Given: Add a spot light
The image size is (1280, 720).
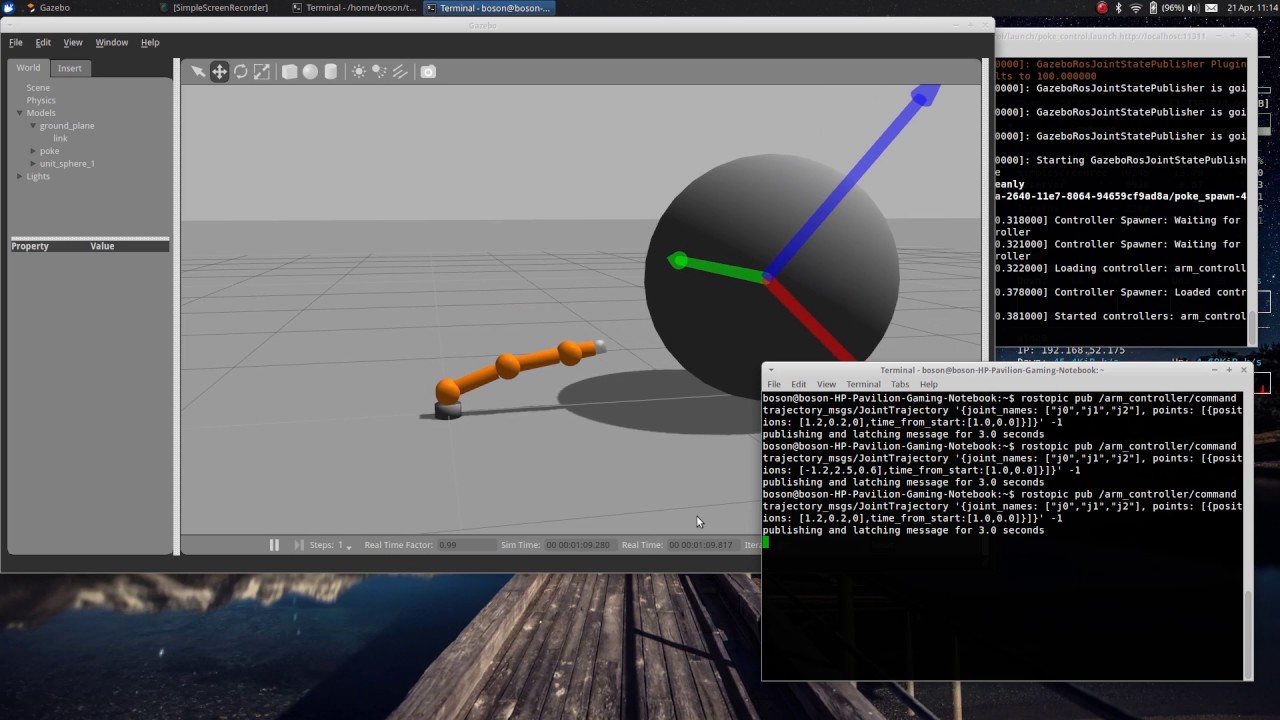Looking at the screenshot, I should [x=379, y=72].
